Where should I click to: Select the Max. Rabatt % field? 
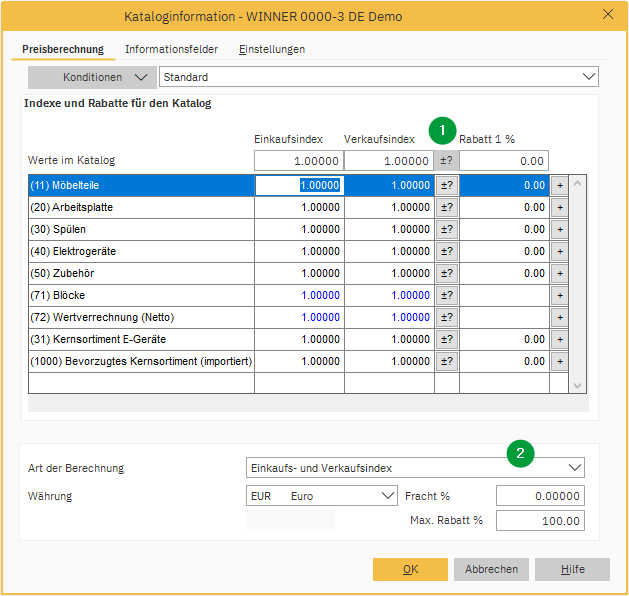[539, 520]
